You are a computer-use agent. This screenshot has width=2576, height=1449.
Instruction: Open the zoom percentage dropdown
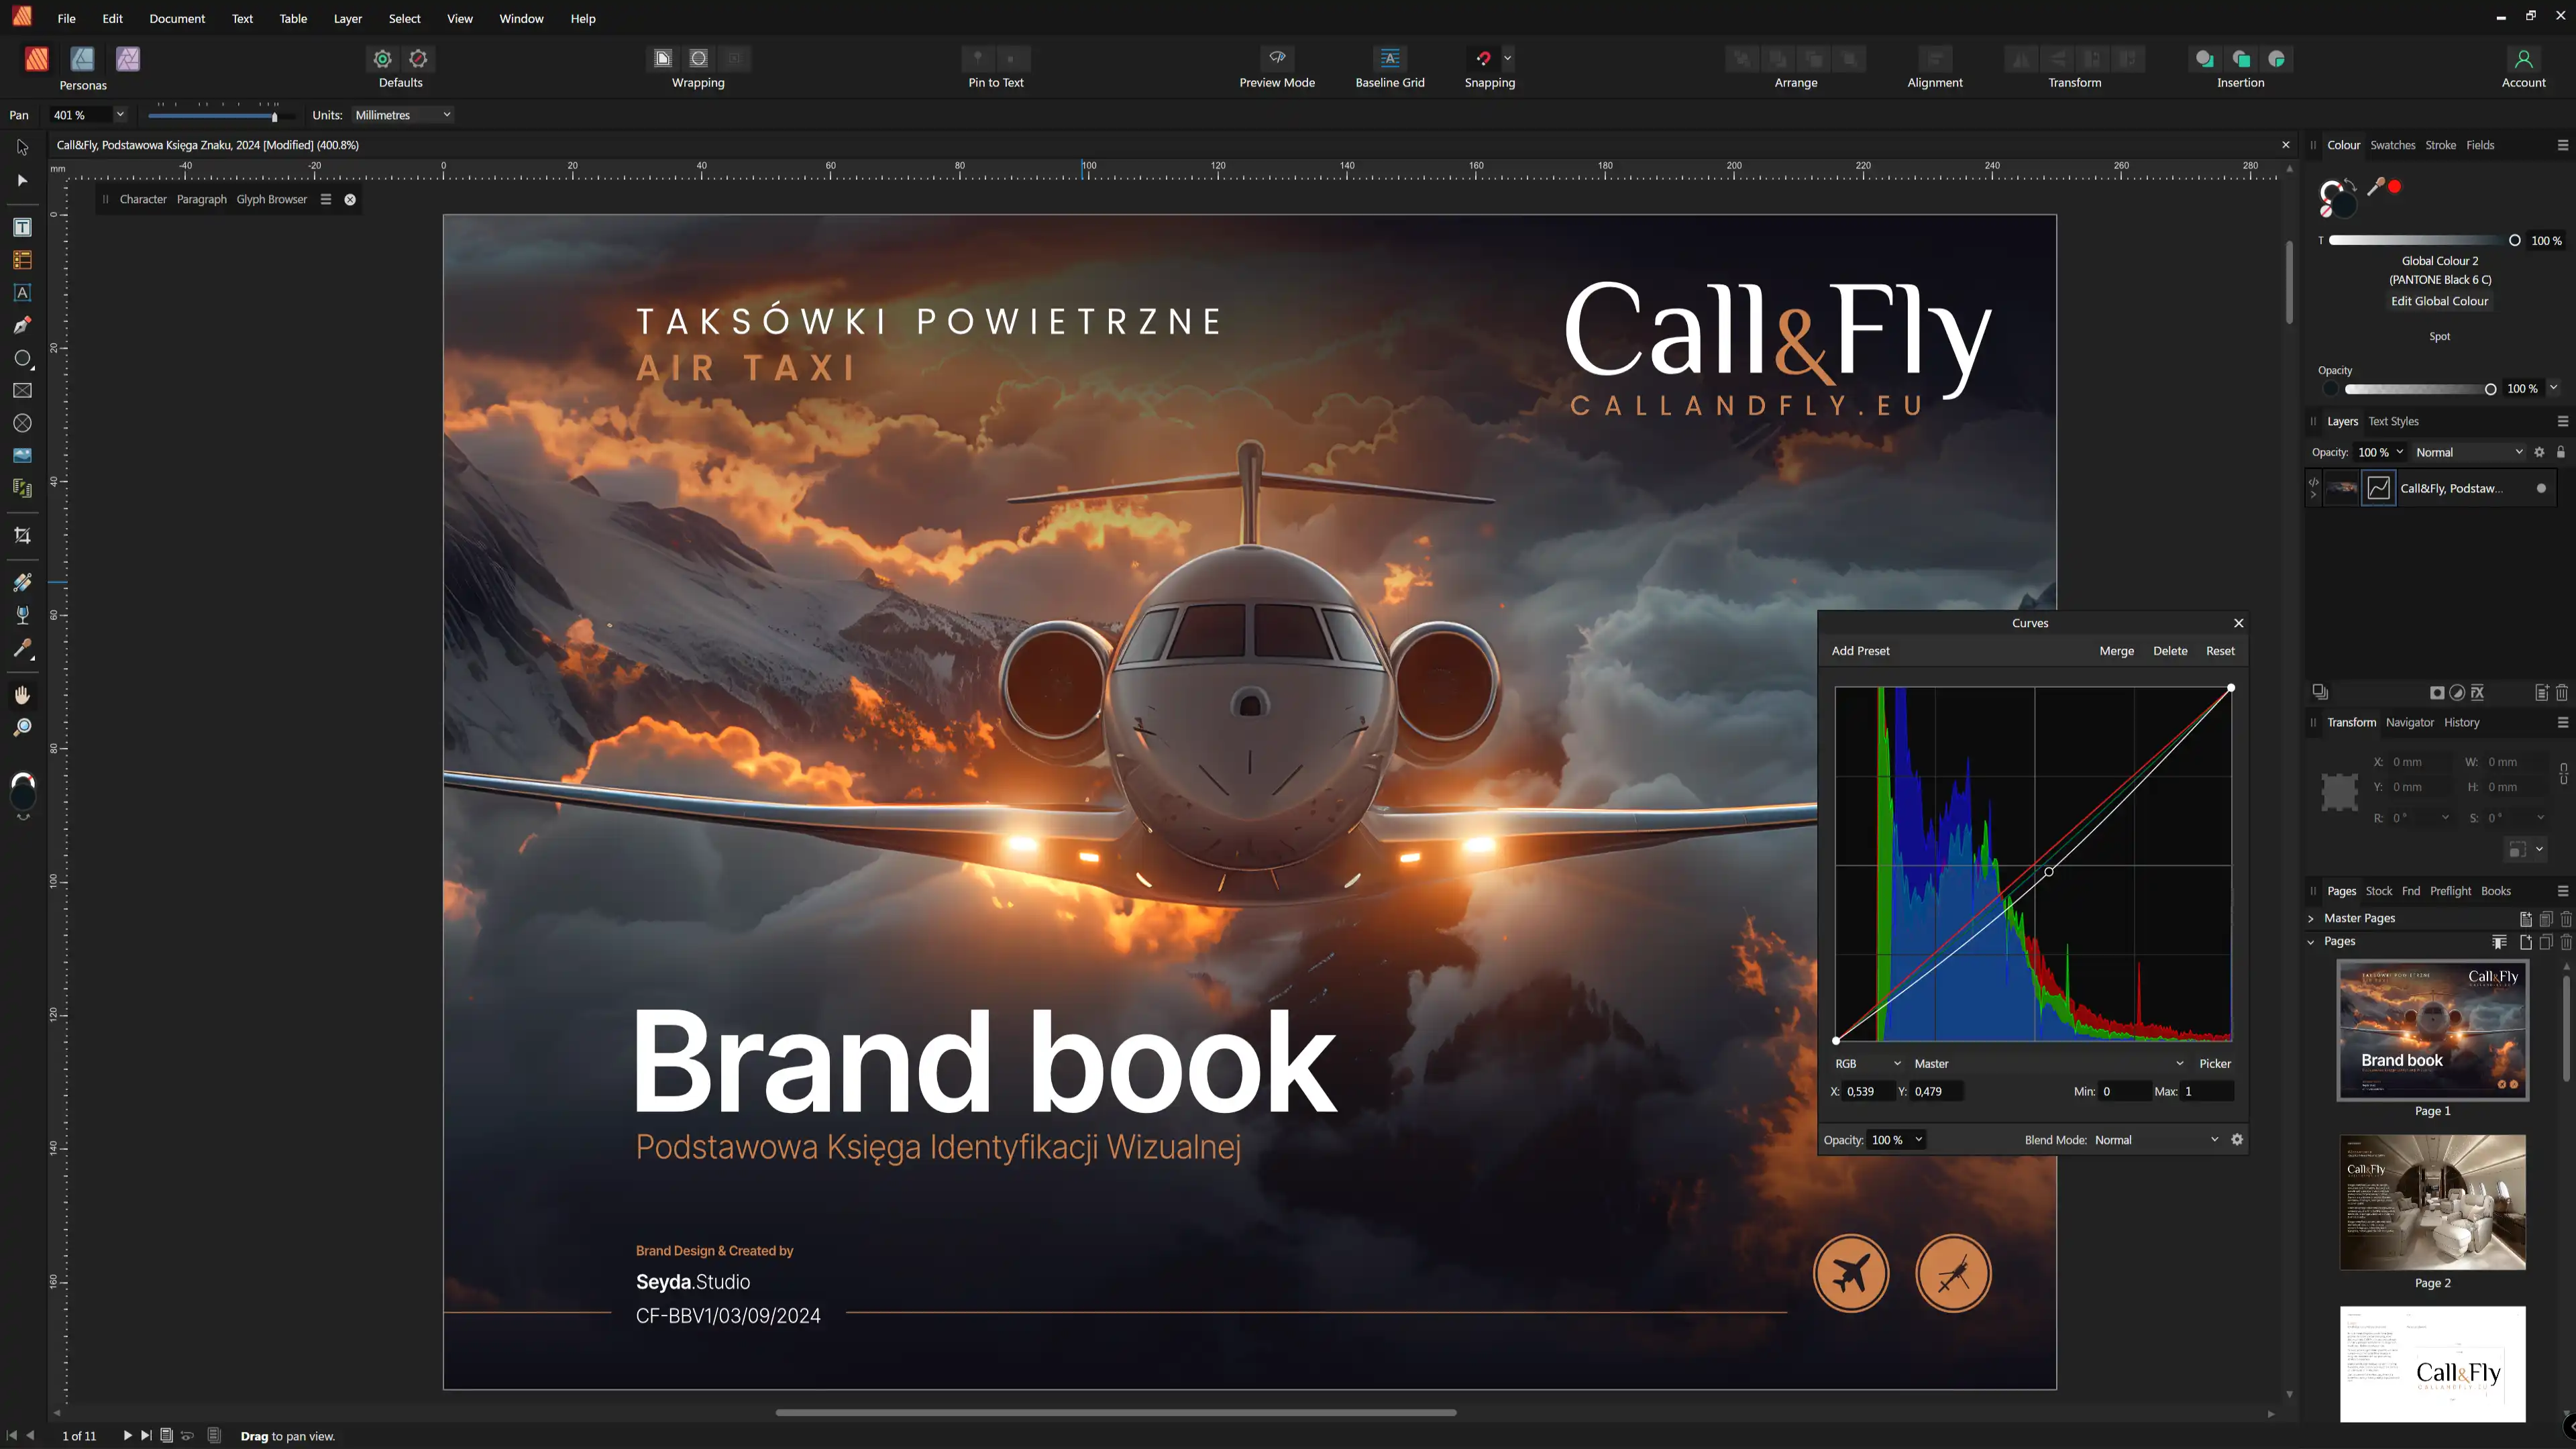click(120, 115)
